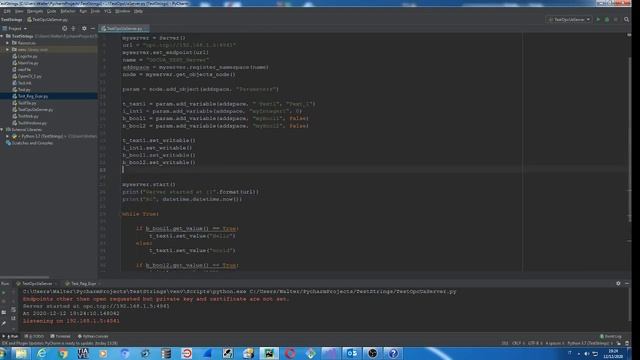Open Windows Explorer folder on taskbar
This screenshot has height=360, width=640.
click(x=21, y=353)
